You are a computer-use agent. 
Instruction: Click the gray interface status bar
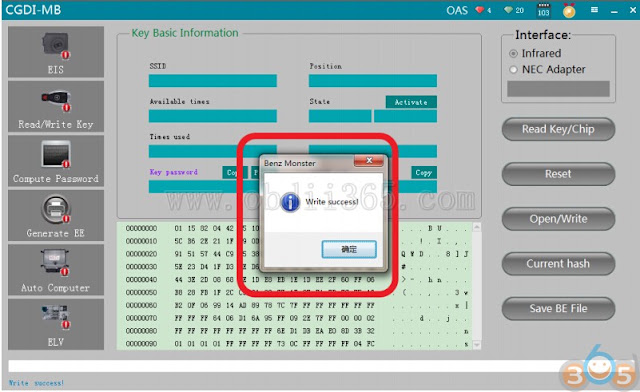click(558, 89)
